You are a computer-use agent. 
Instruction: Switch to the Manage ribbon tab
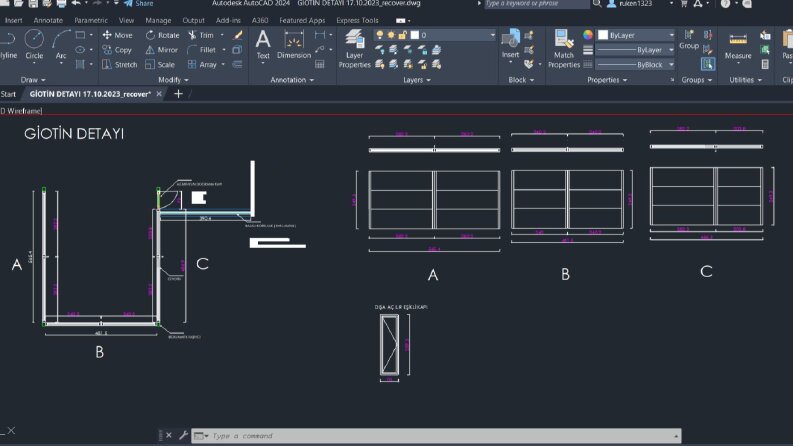[x=158, y=20]
